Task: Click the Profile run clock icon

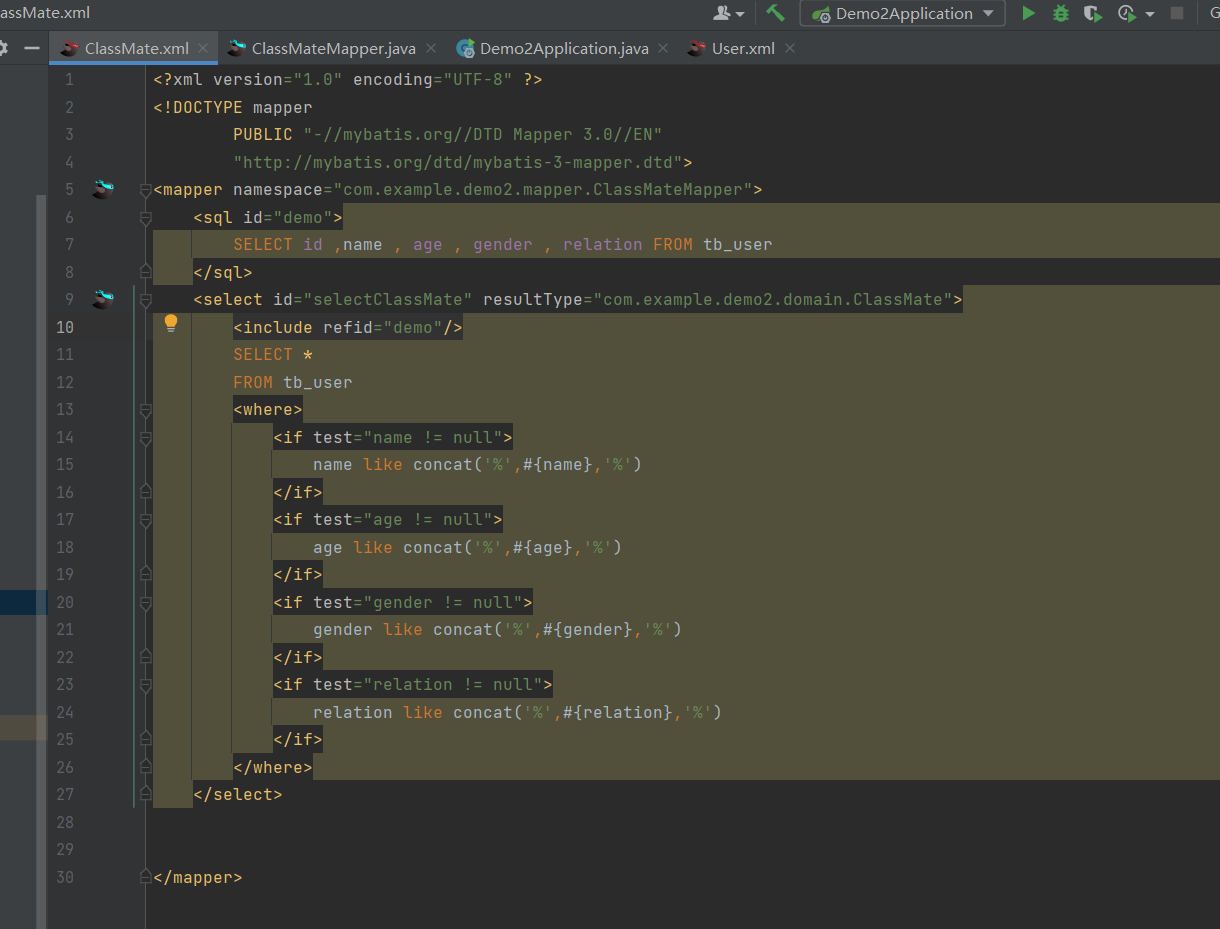Action: click(x=1127, y=13)
